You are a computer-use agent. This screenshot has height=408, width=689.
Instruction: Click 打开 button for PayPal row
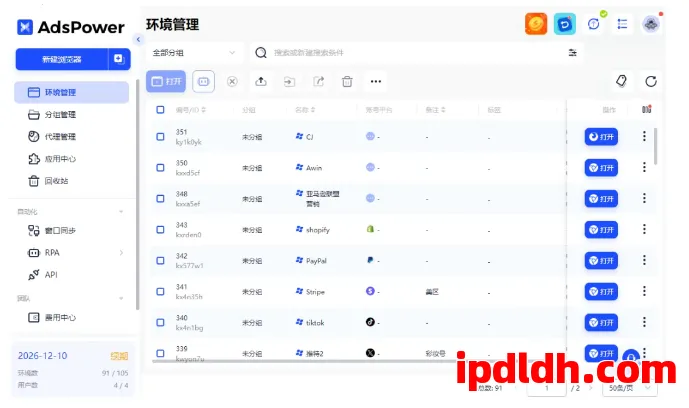[601, 260]
